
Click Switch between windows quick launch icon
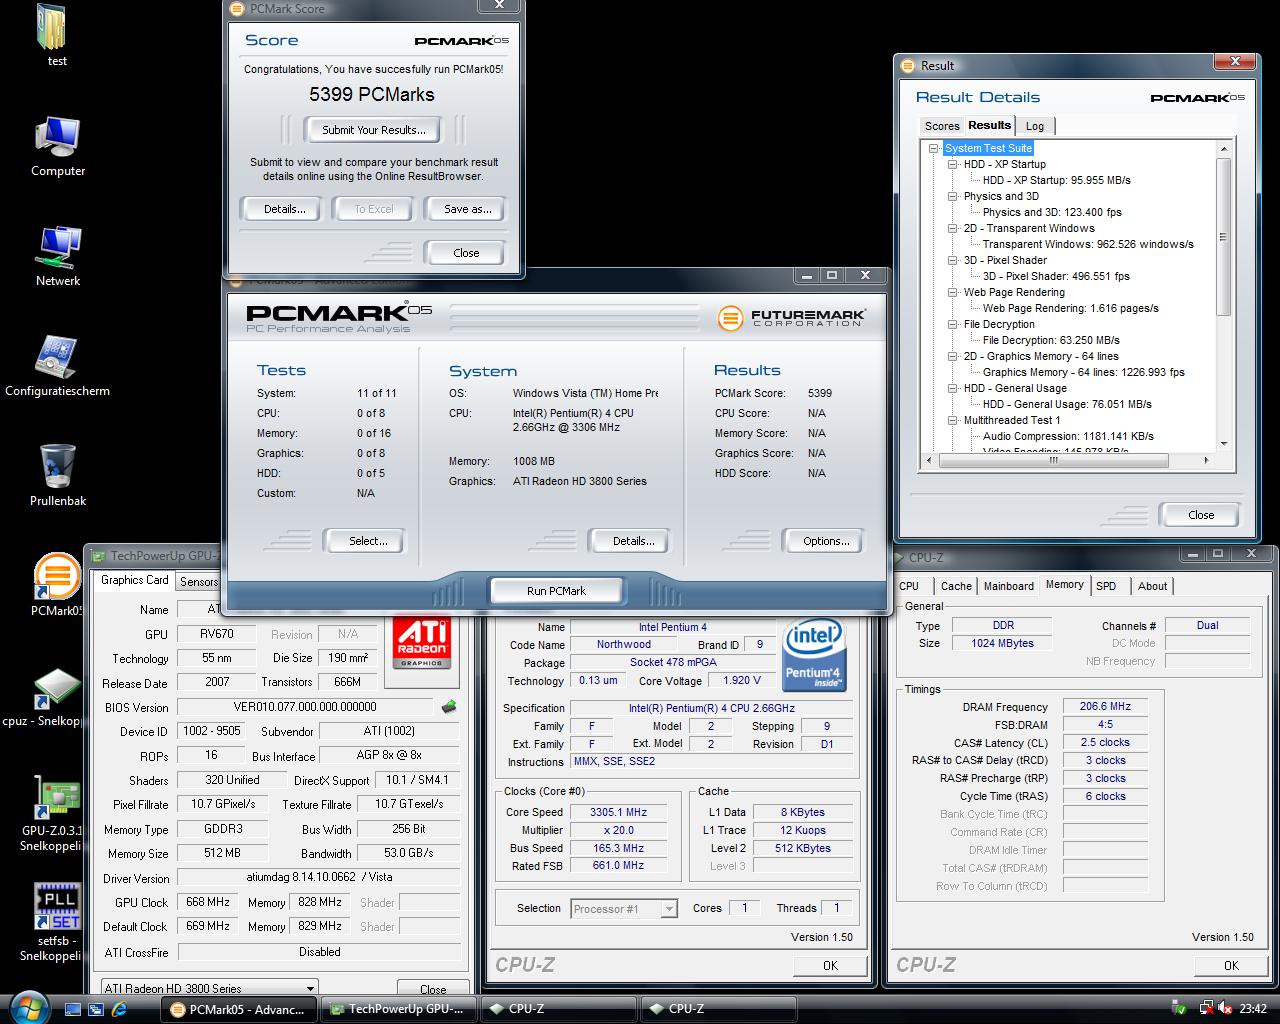tap(96, 1008)
